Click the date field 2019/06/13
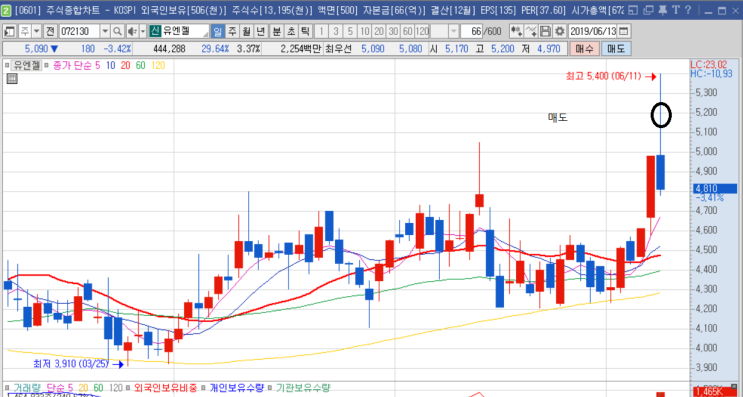743x397 pixels. point(593,31)
